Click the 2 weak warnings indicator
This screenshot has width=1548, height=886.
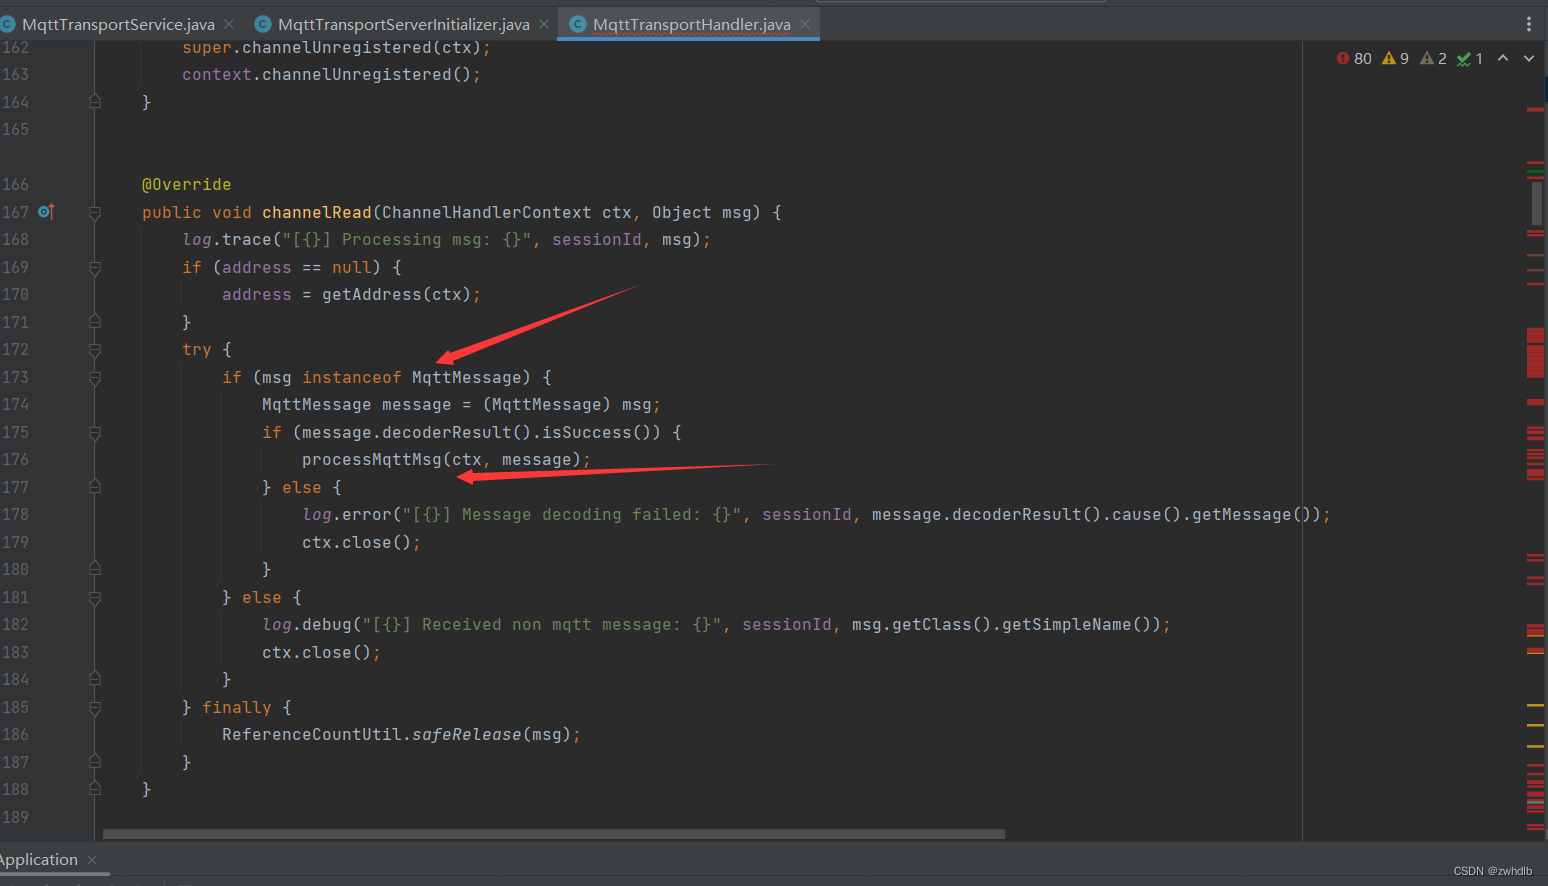(1434, 59)
